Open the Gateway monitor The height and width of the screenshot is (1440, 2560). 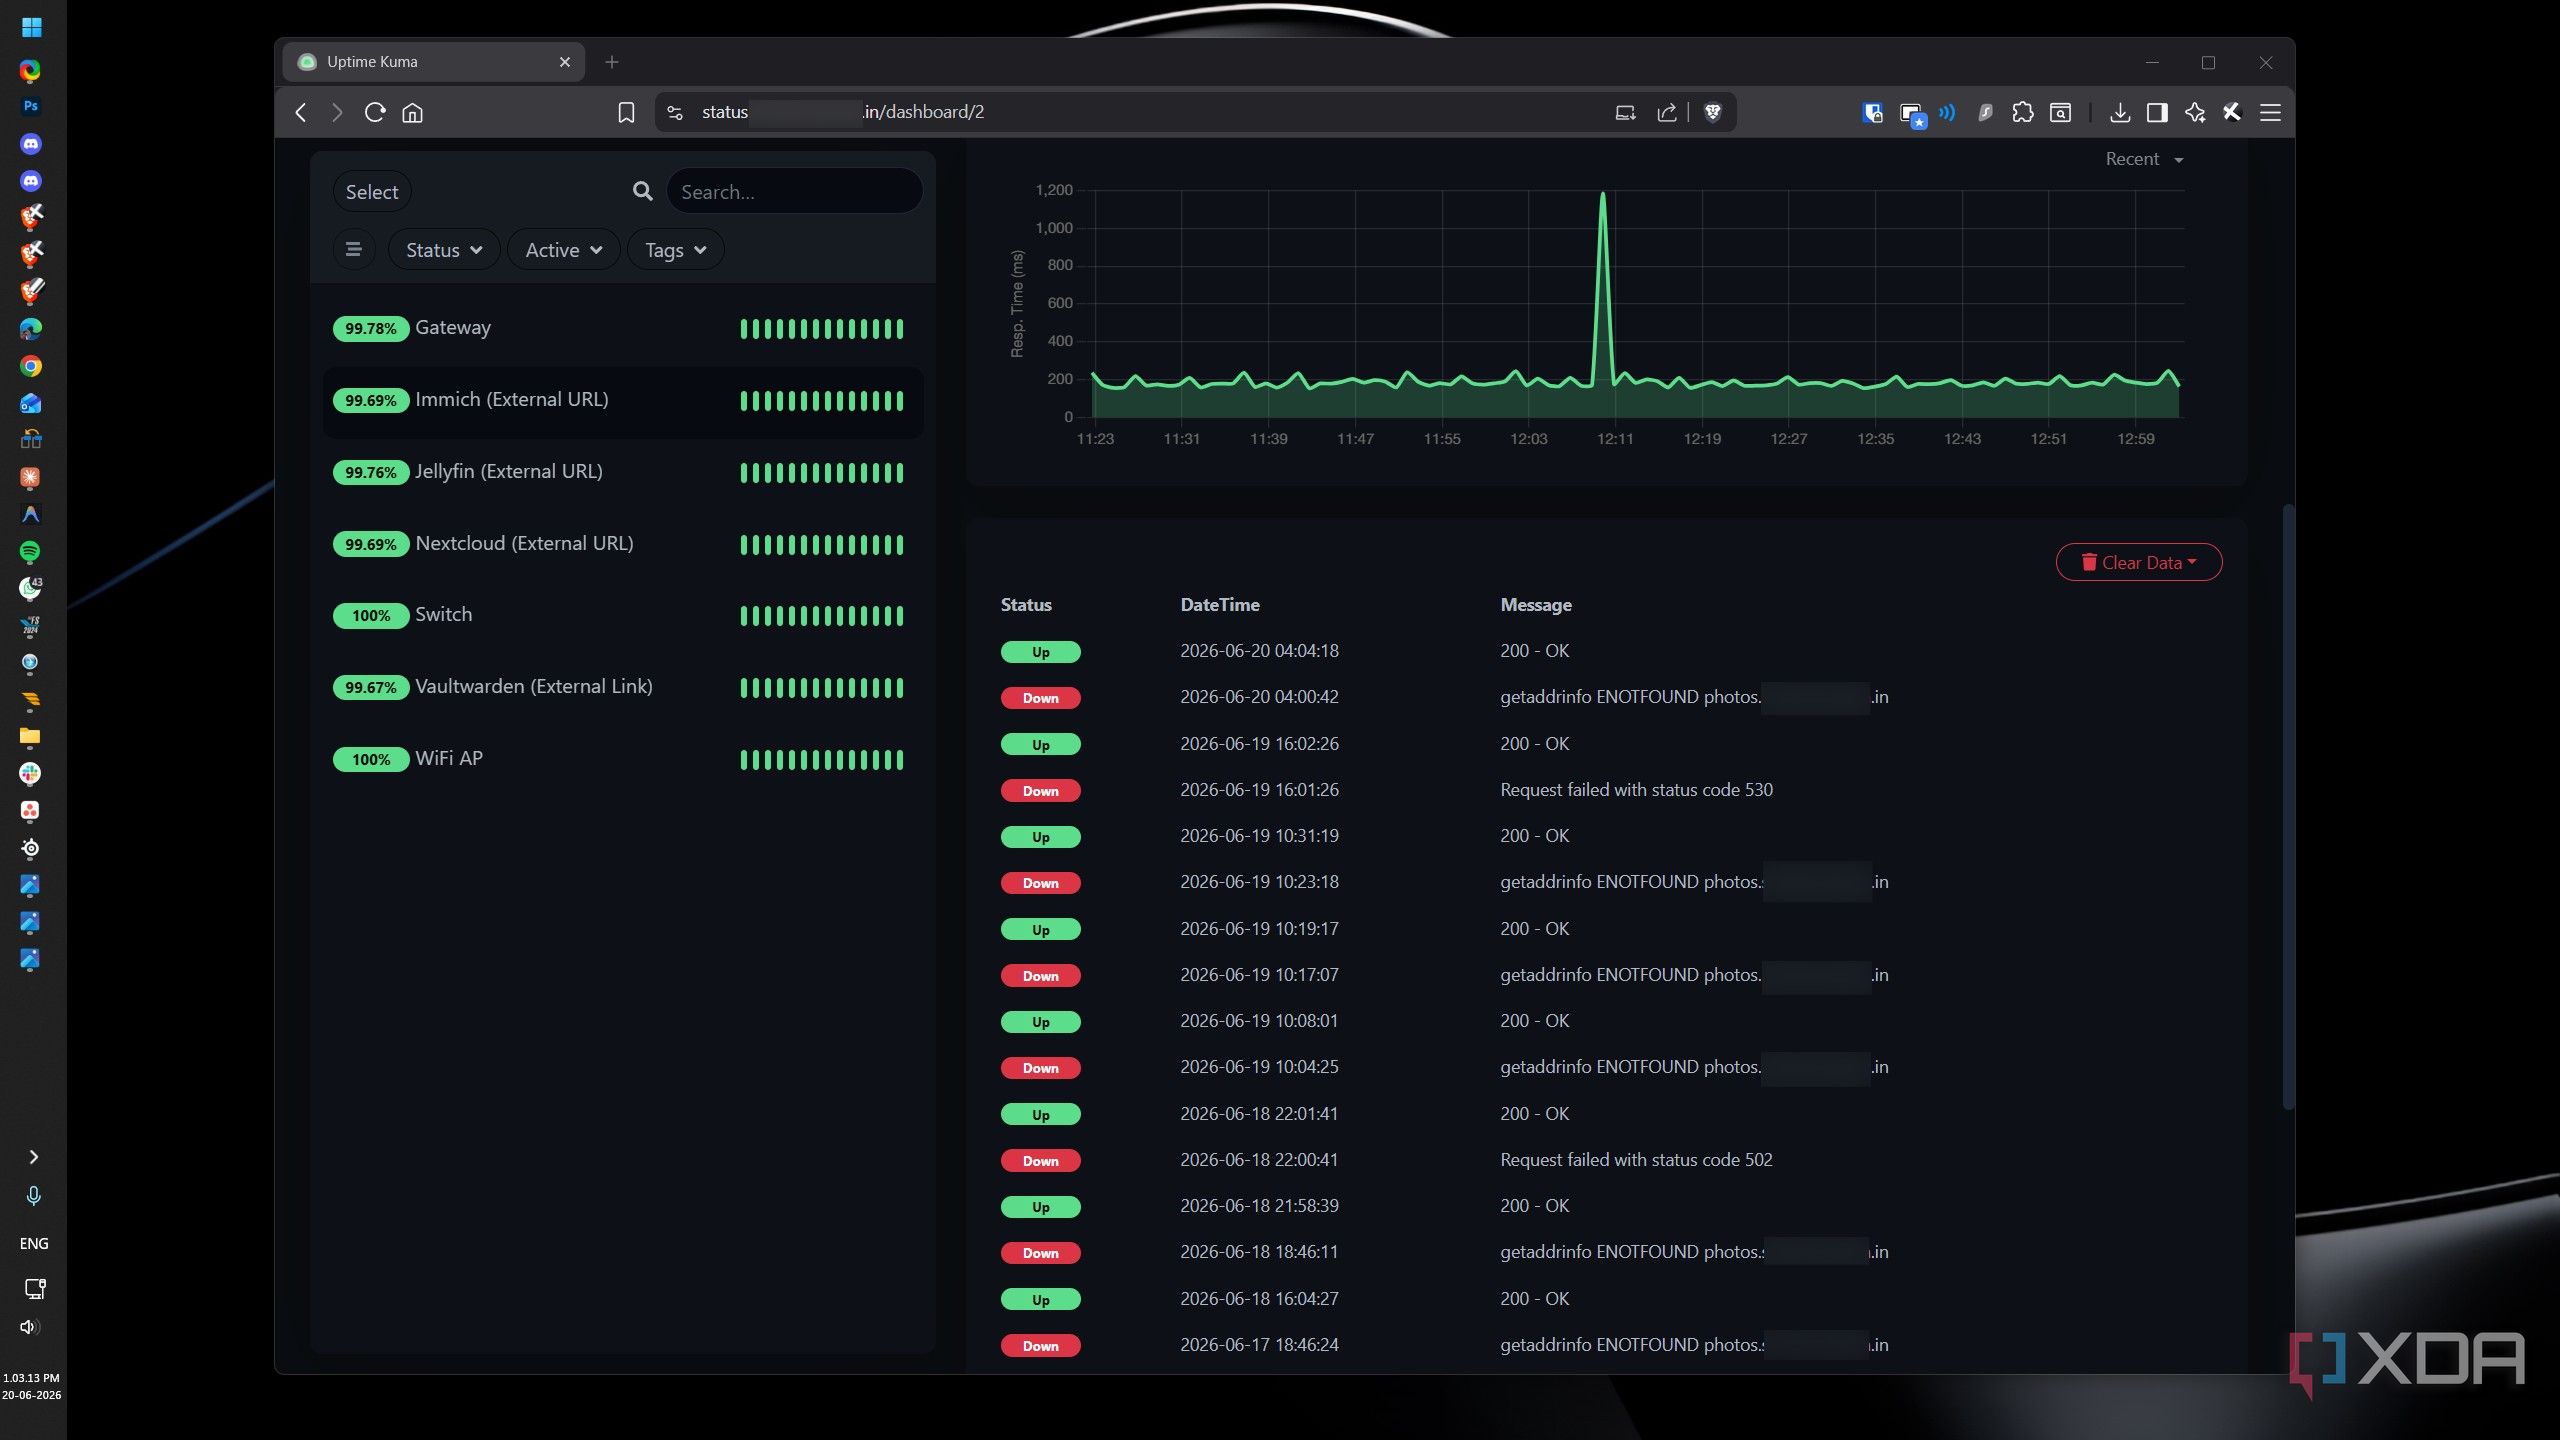click(x=622, y=328)
